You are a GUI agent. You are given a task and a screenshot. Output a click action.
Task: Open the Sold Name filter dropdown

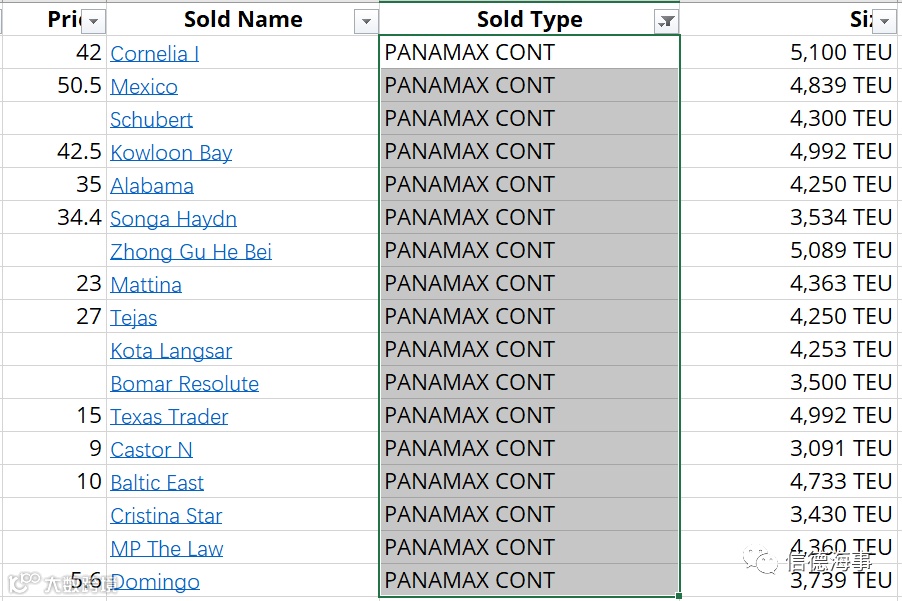[x=366, y=22]
